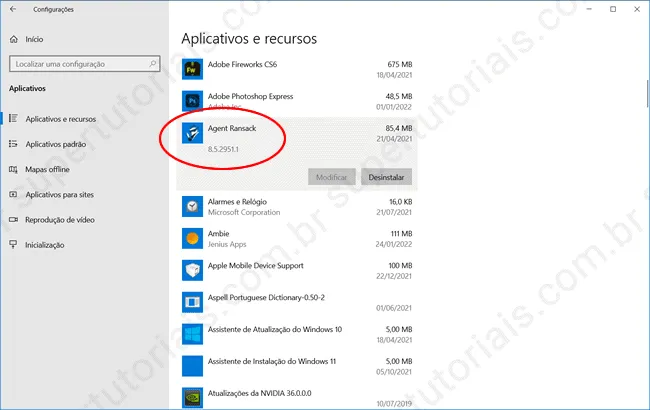Select the Aspell Portuguese Dictionary icon

[x=192, y=302]
